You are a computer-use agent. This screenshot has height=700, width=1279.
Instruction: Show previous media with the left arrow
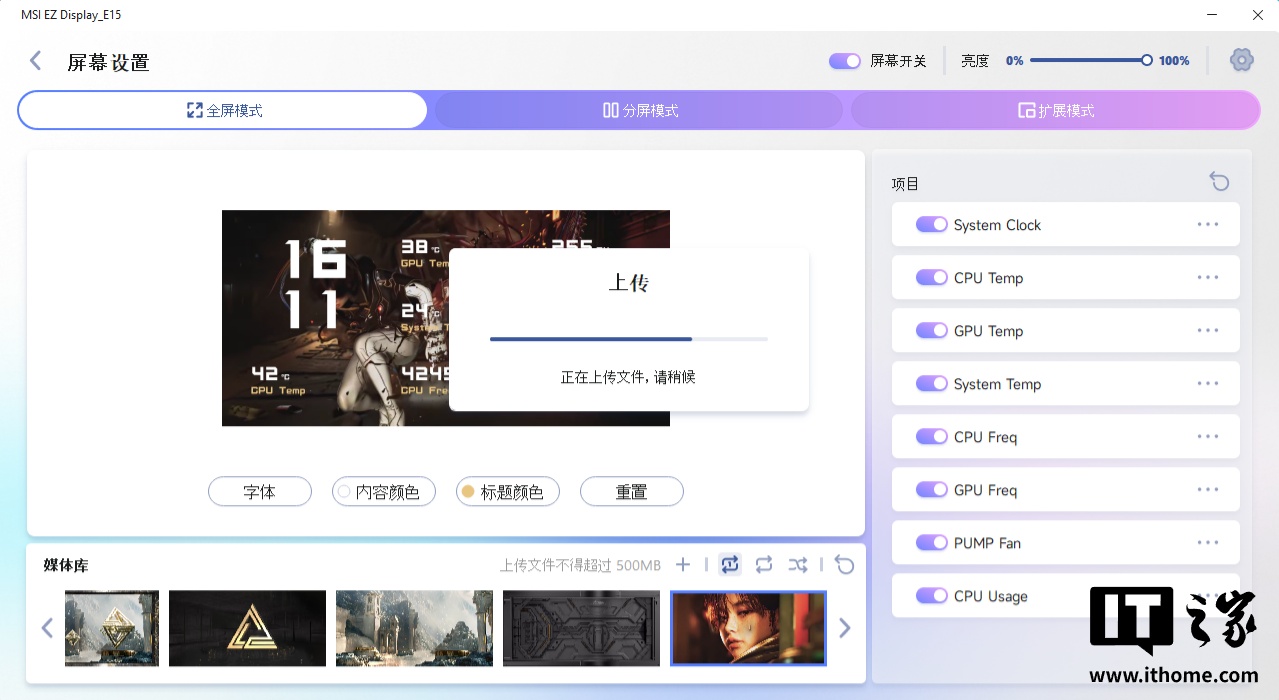tap(47, 628)
